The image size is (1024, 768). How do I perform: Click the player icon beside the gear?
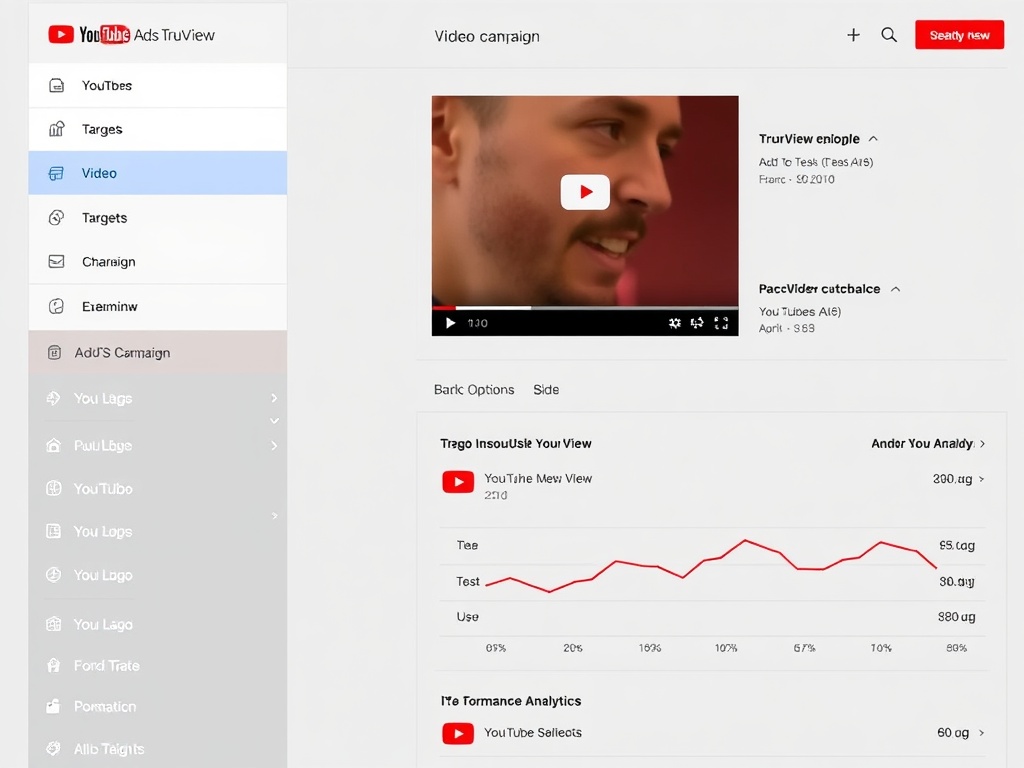[x=697, y=323]
